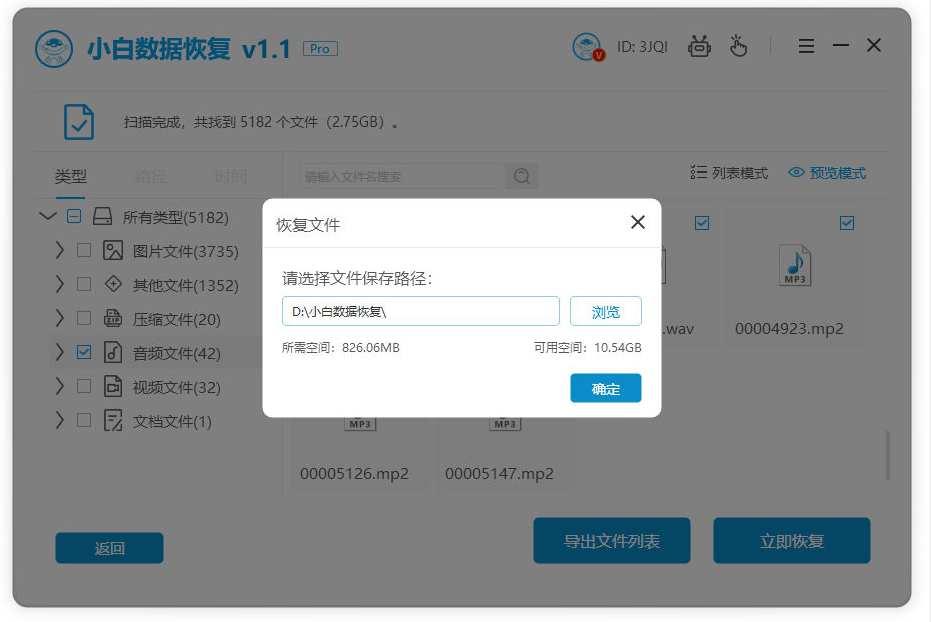The width and height of the screenshot is (931, 622).
Task: Click the music note icon beside 音频文件(42)
Action: (113, 353)
